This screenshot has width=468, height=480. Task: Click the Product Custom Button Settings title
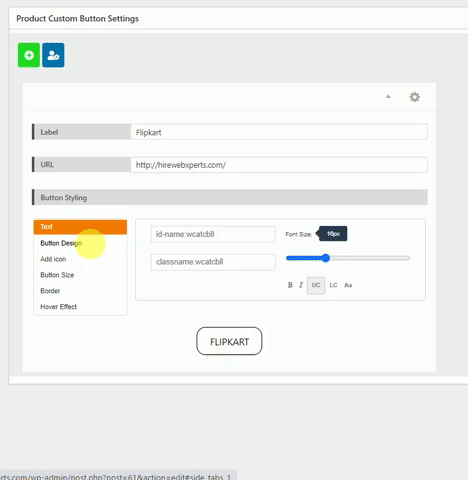(77, 19)
